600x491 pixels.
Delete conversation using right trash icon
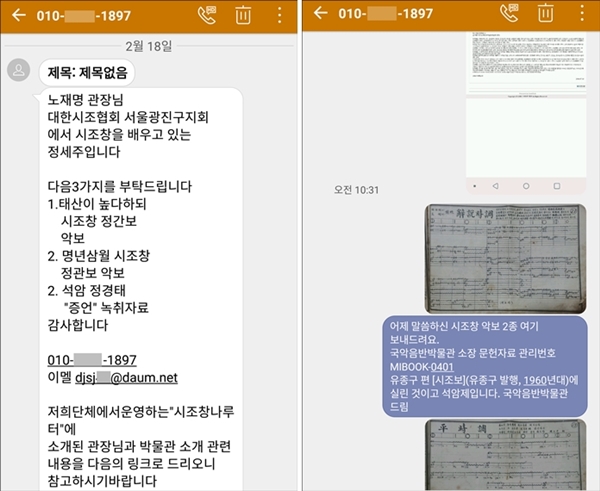(545, 13)
